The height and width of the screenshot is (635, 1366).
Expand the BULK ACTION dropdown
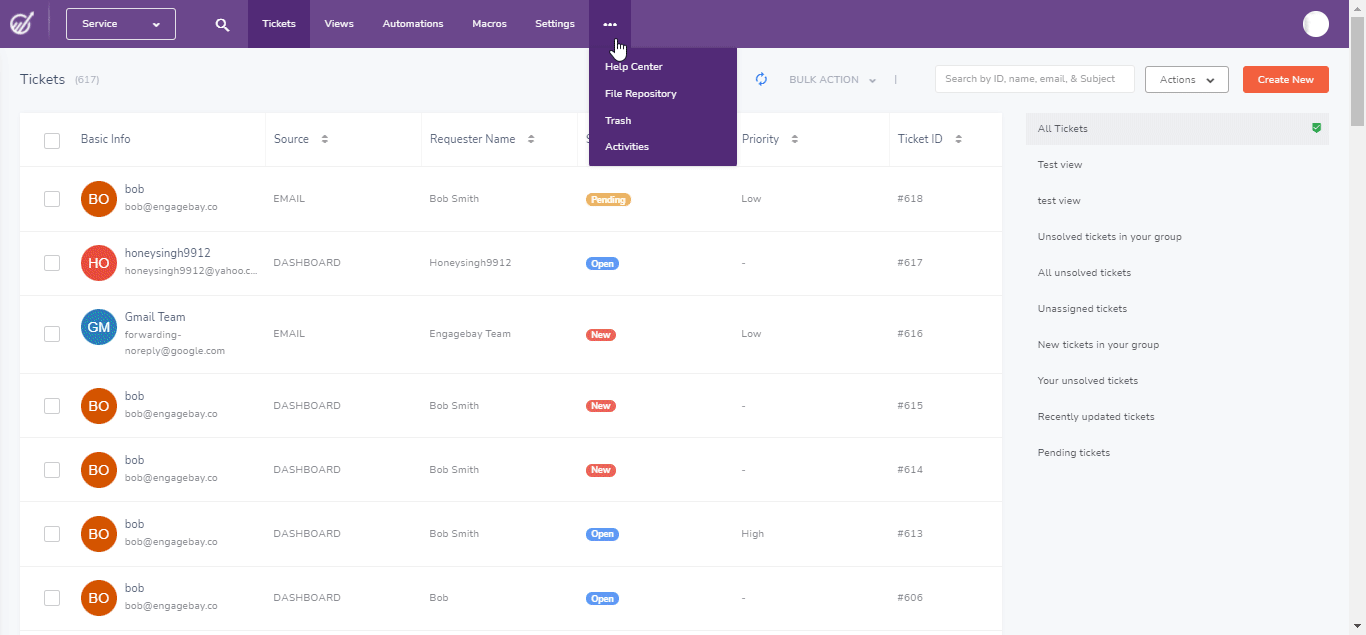click(x=833, y=80)
